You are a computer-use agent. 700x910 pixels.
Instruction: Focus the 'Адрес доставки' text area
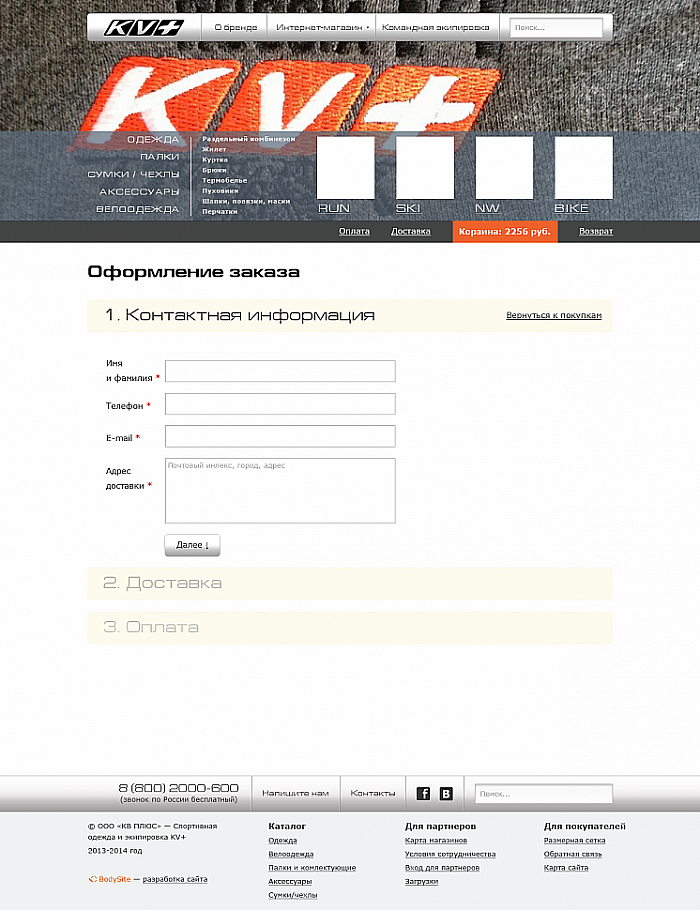(280, 490)
